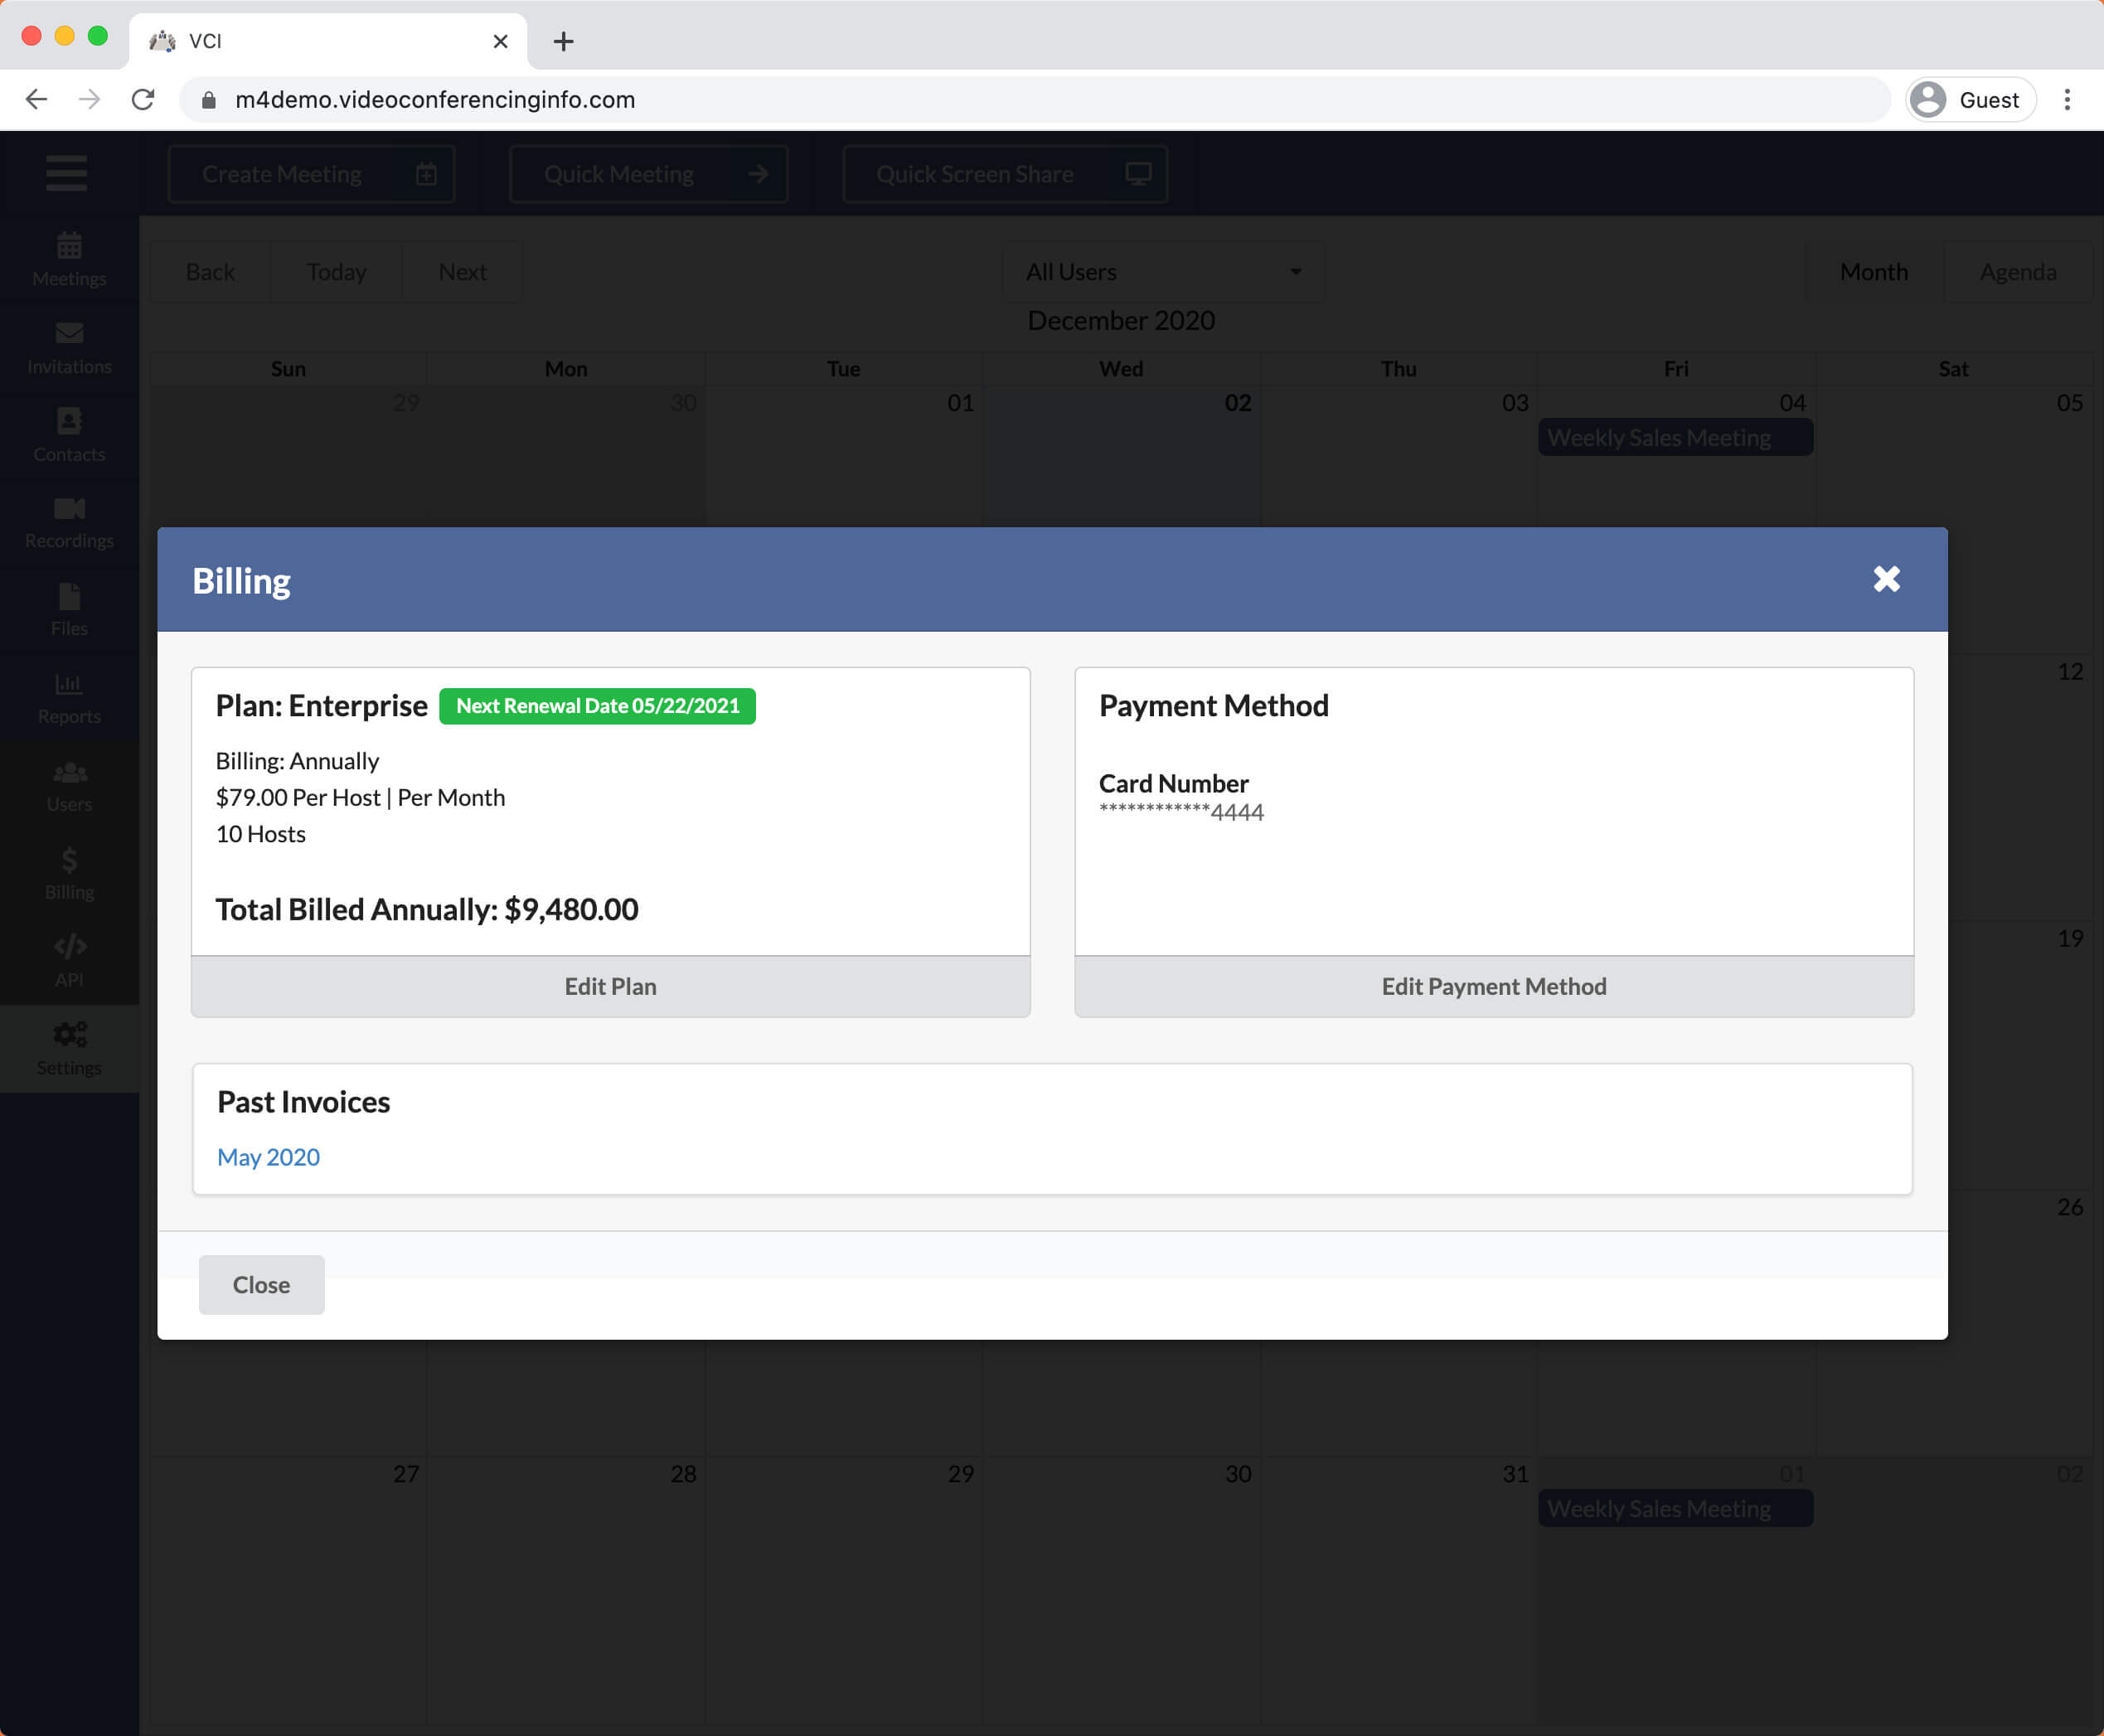Open the May 2020 invoice link
The width and height of the screenshot is (2104, 1736).
click(268, 1157)
